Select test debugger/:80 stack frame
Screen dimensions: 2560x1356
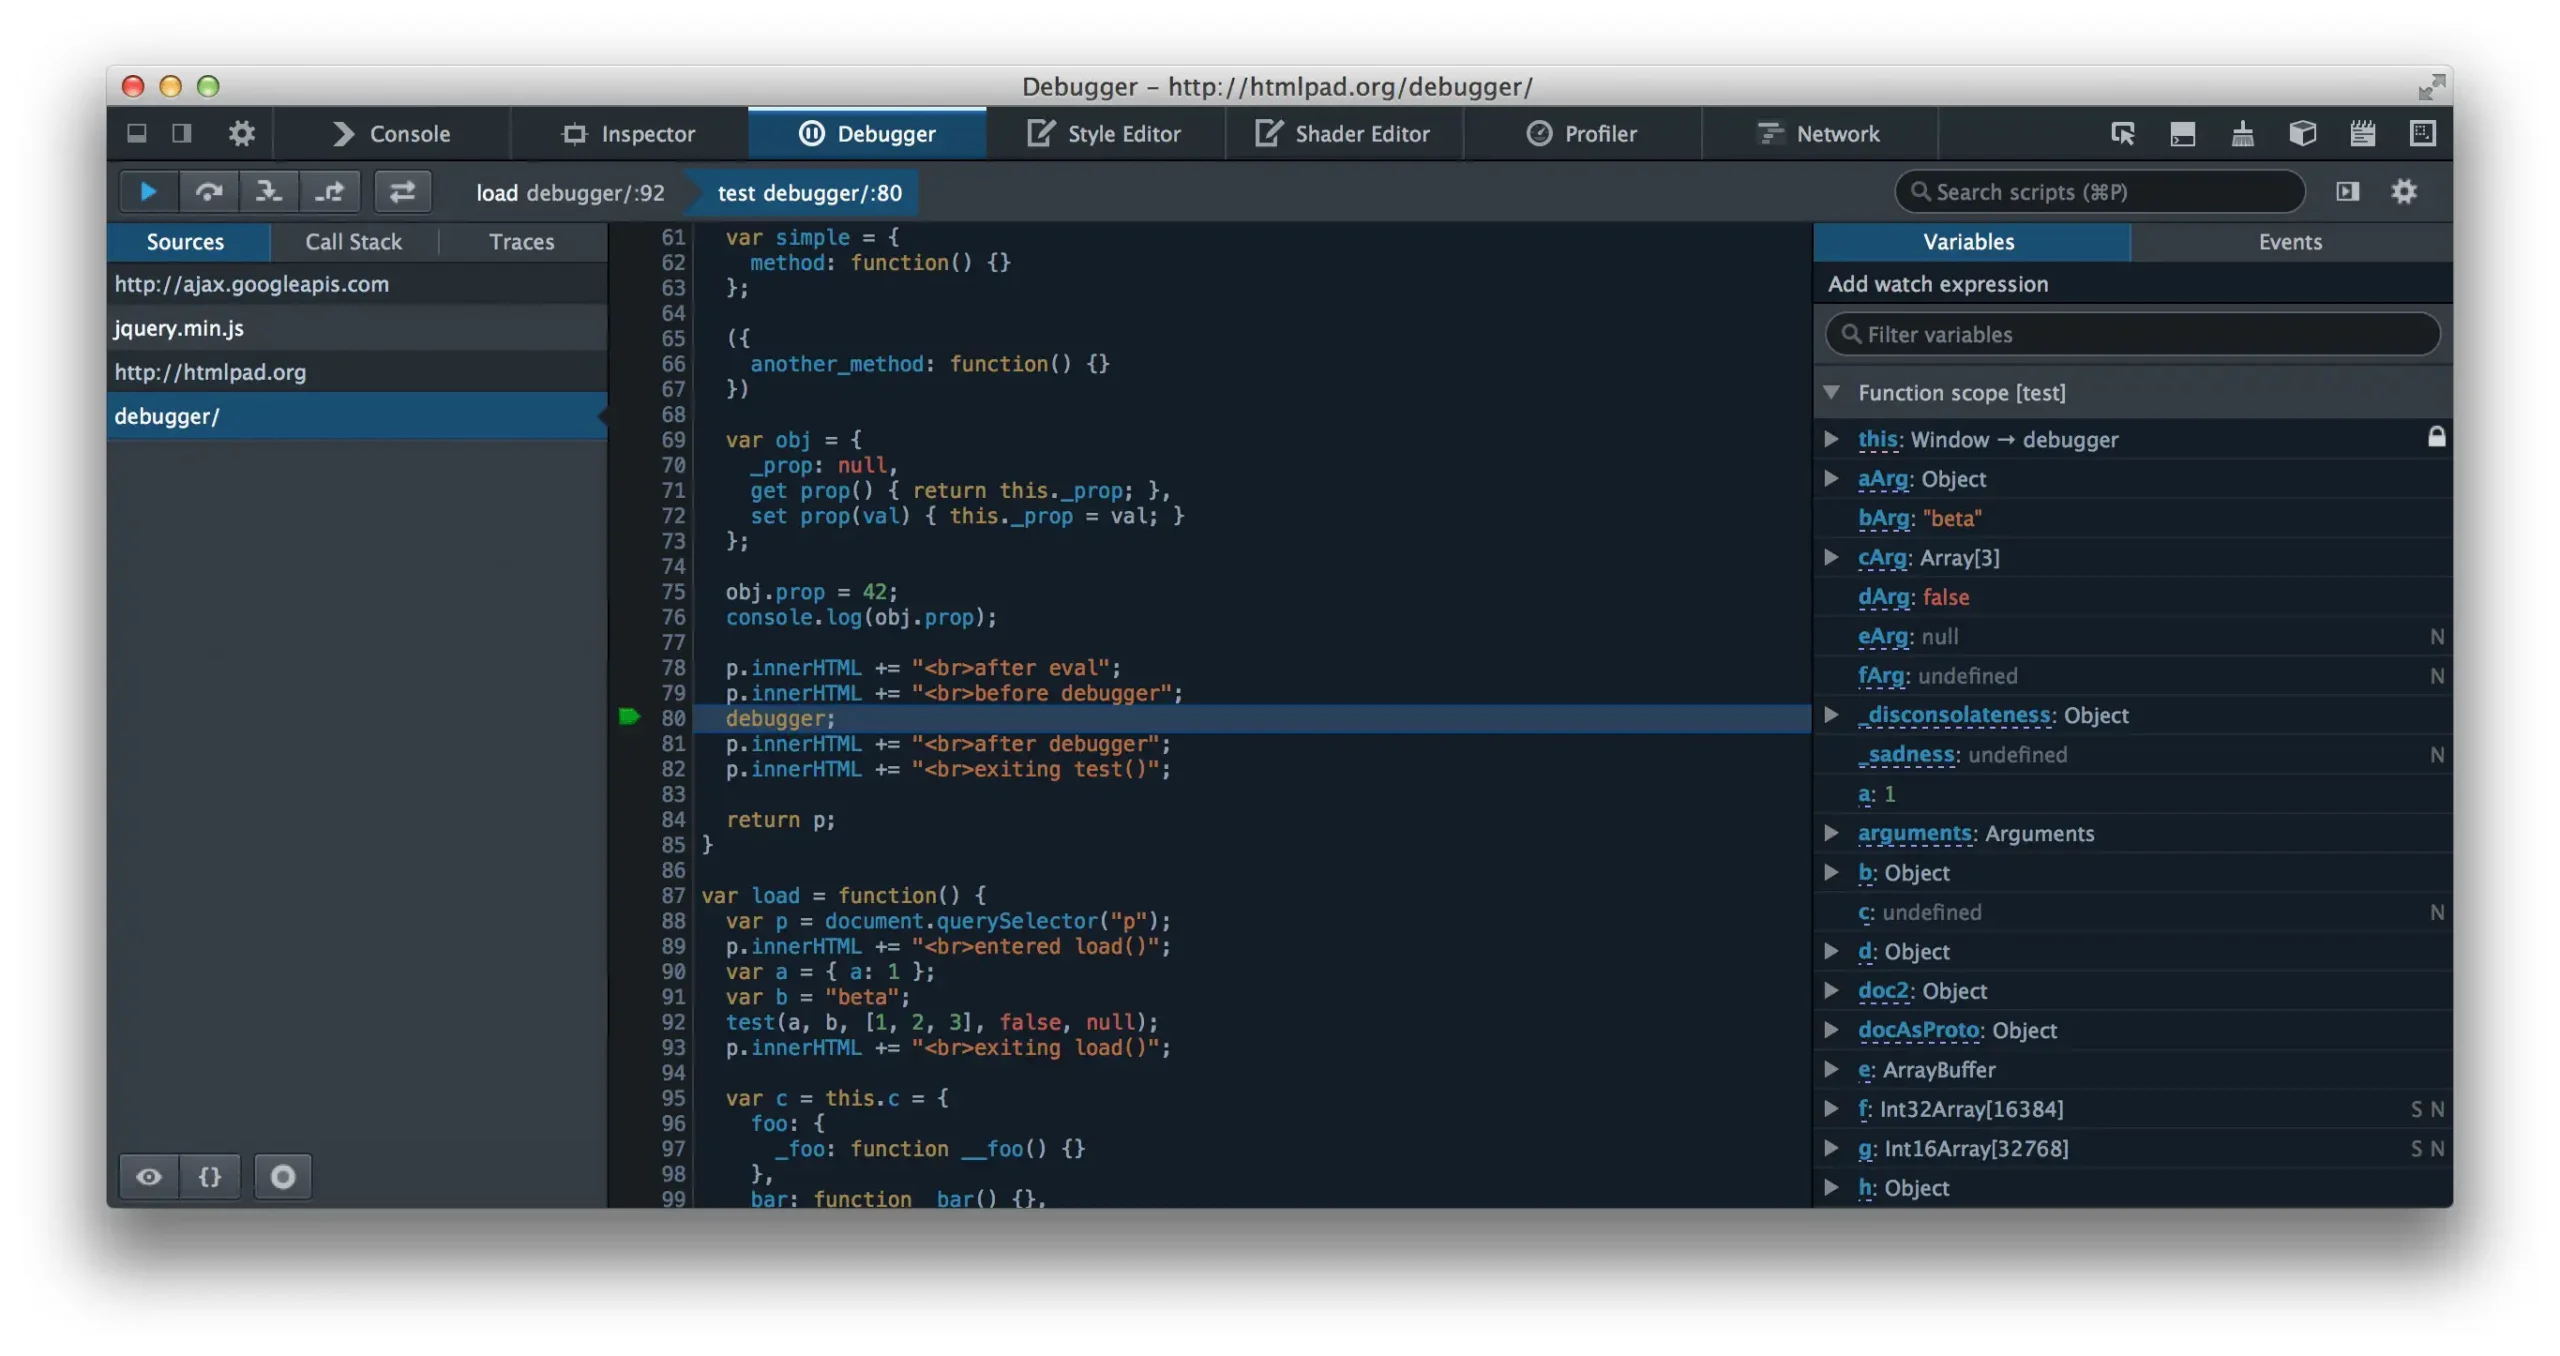809,193
